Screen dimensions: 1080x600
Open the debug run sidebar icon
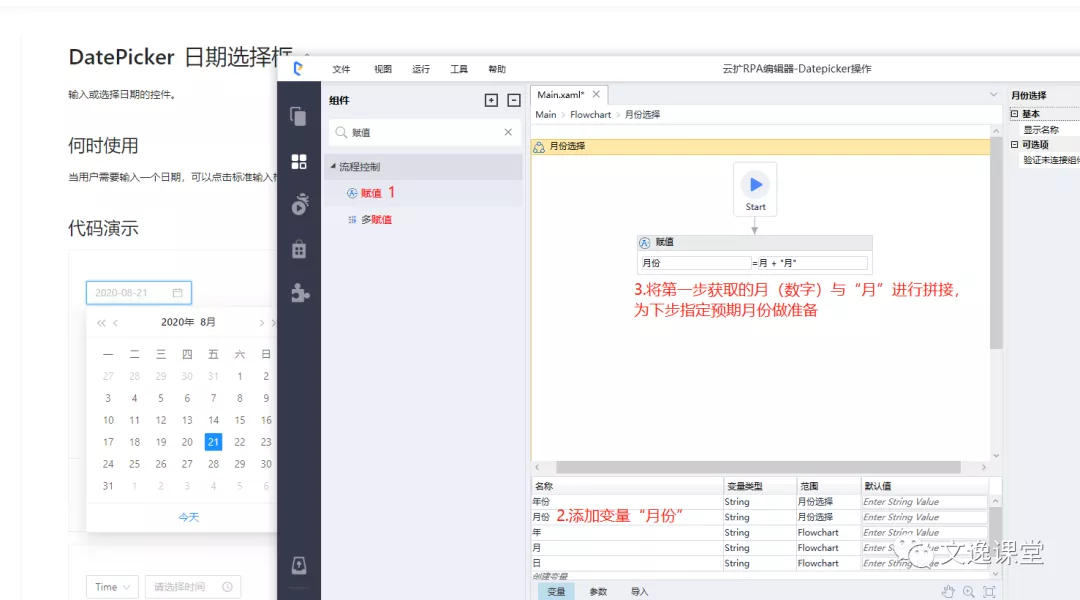[298, 205]
